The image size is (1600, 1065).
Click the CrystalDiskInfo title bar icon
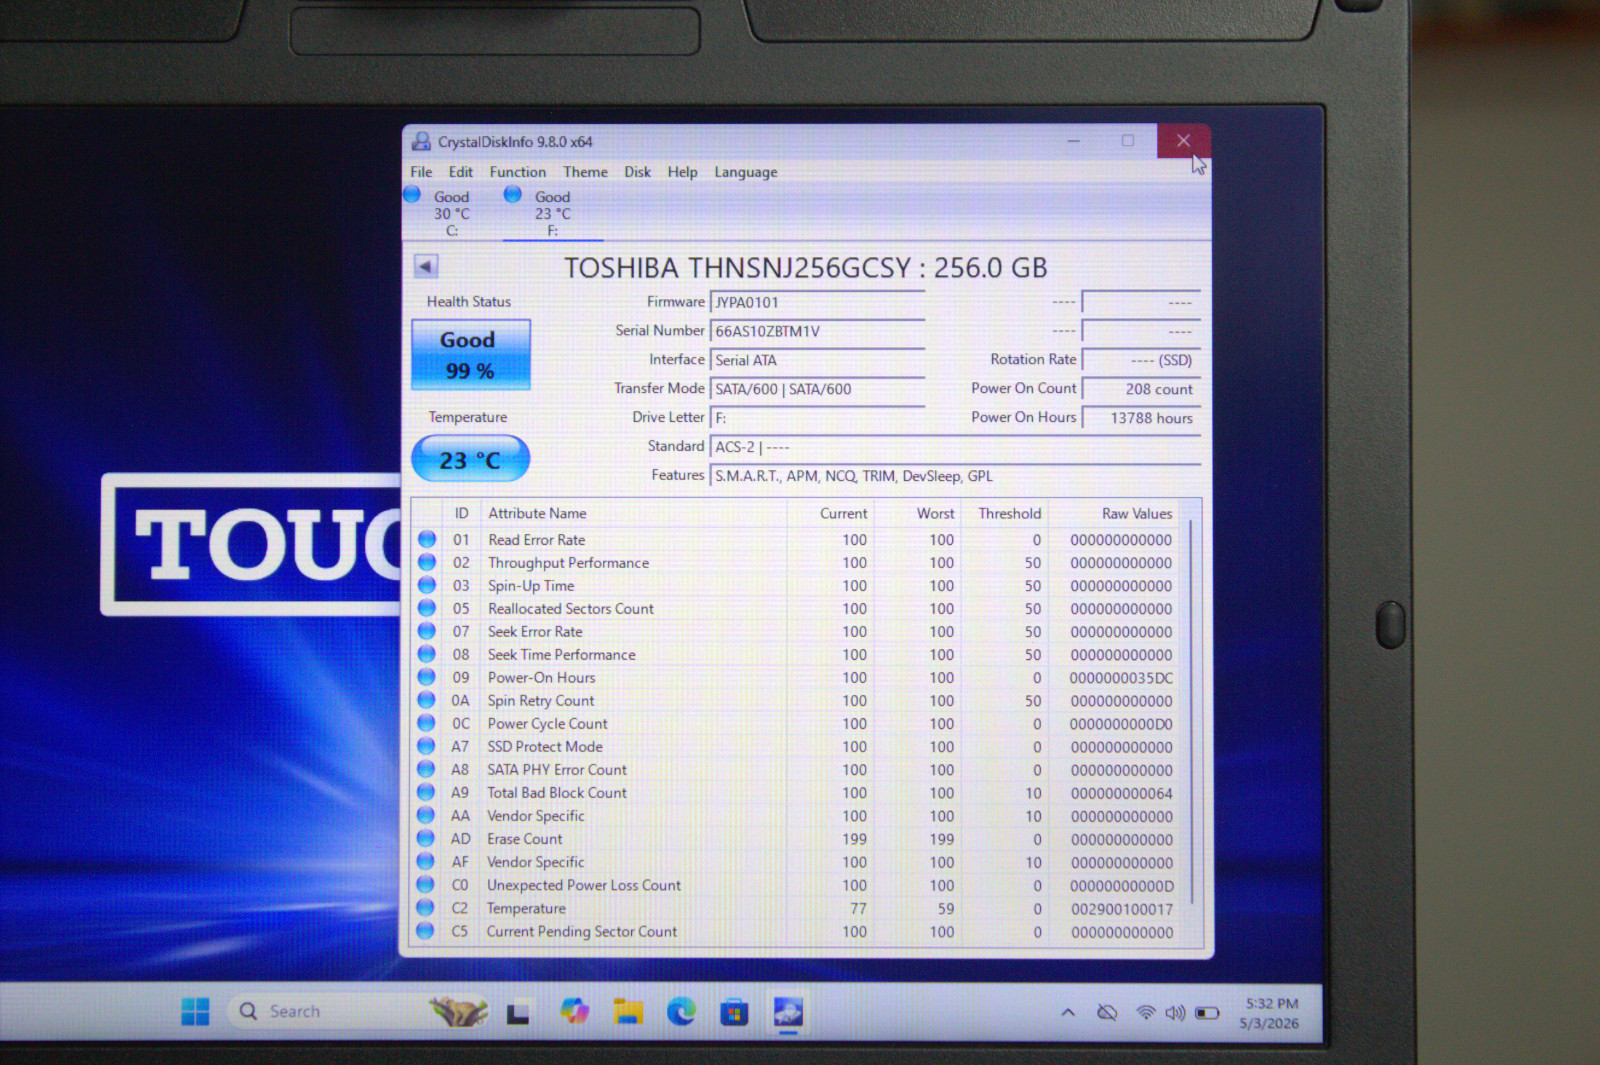pyautogui.click(x=421, y=142)
